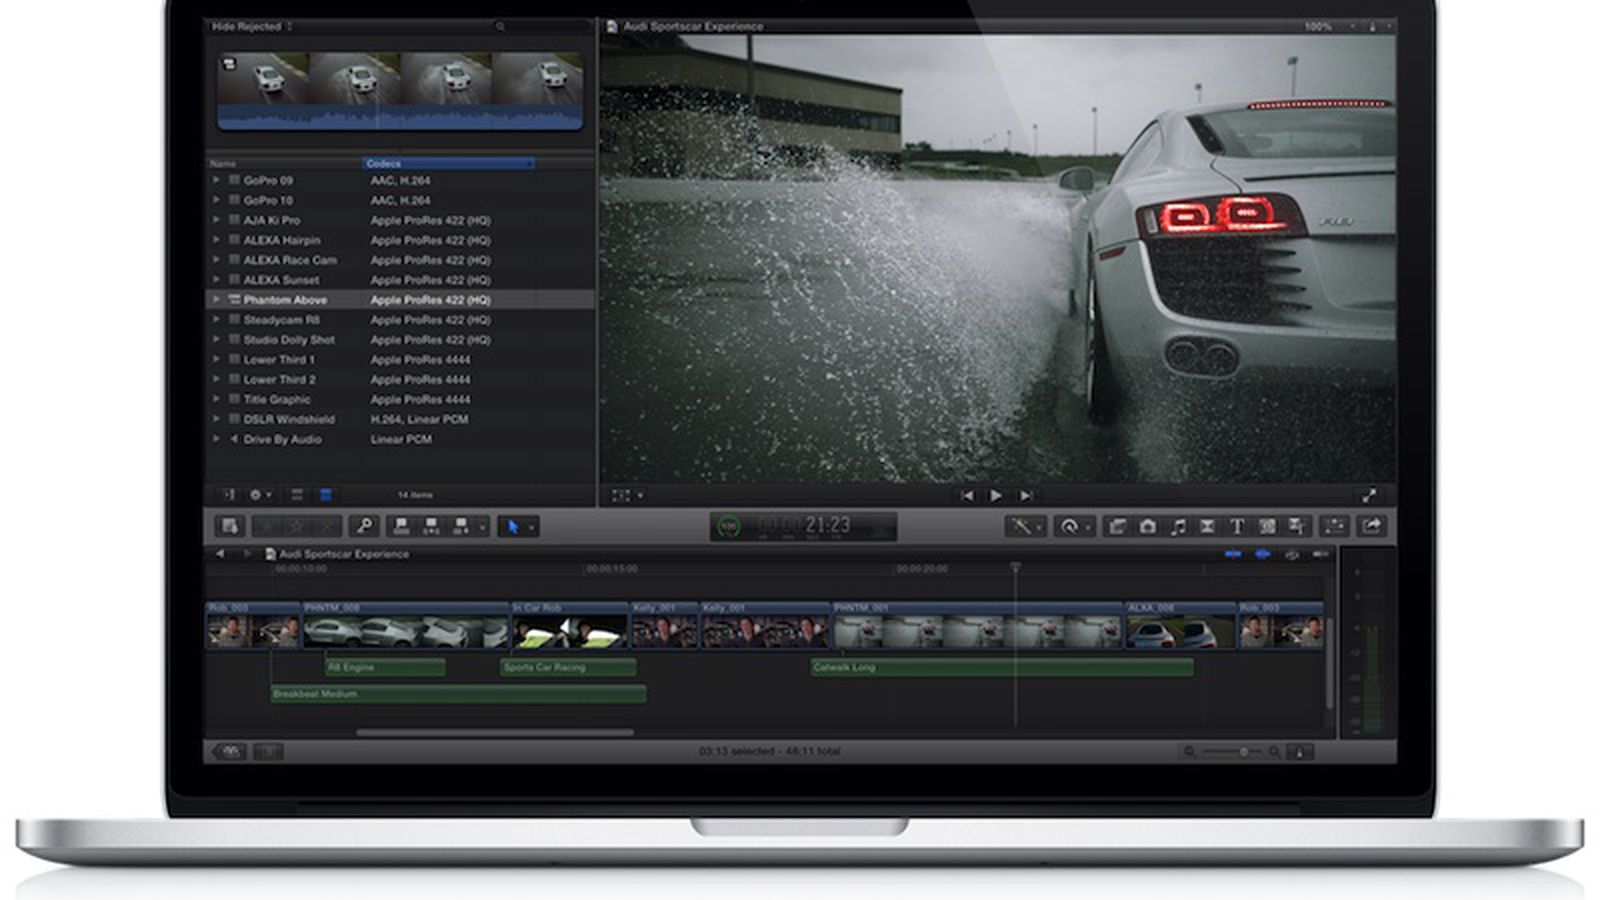Open the Music and Sound browser
The image size is (1600, 900).
[1177, 526]
